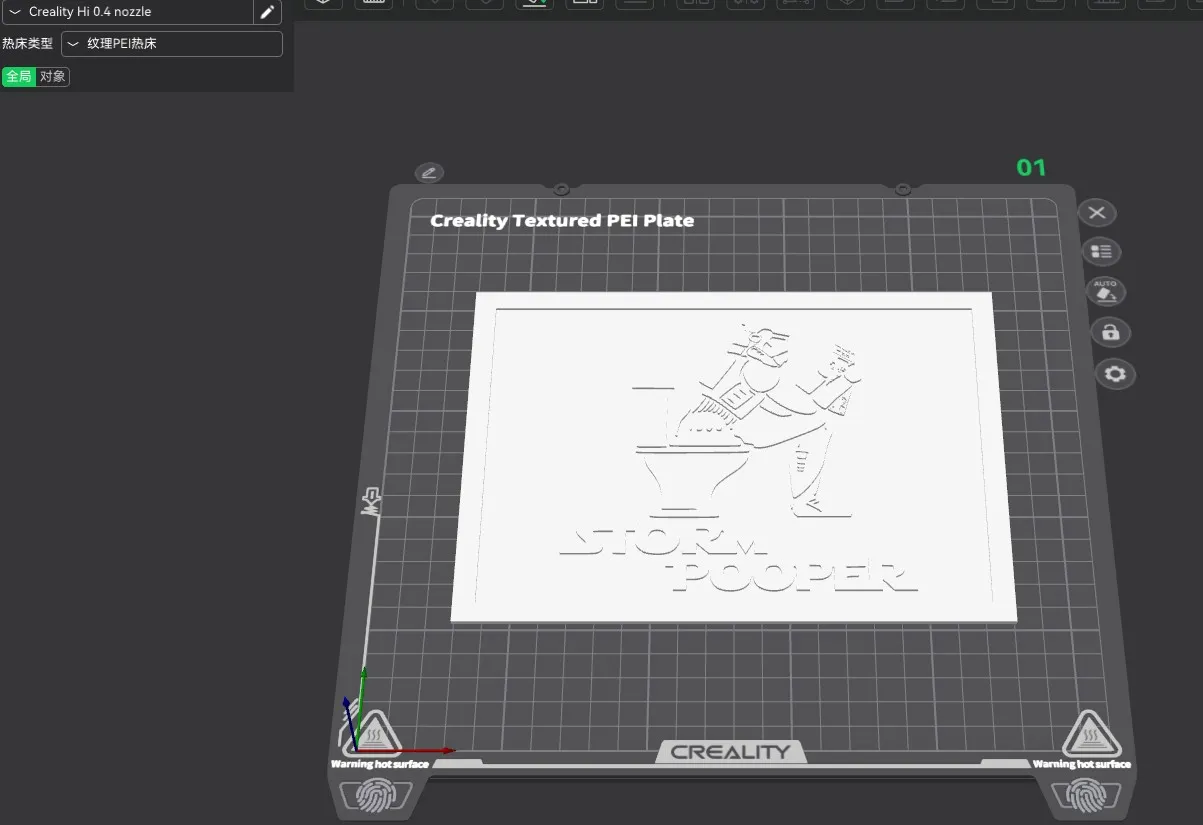Click the horizontal-line icon in the top toolbar
The width and height of the screenshot is (1203, 825).
click(x=634, y=4)
